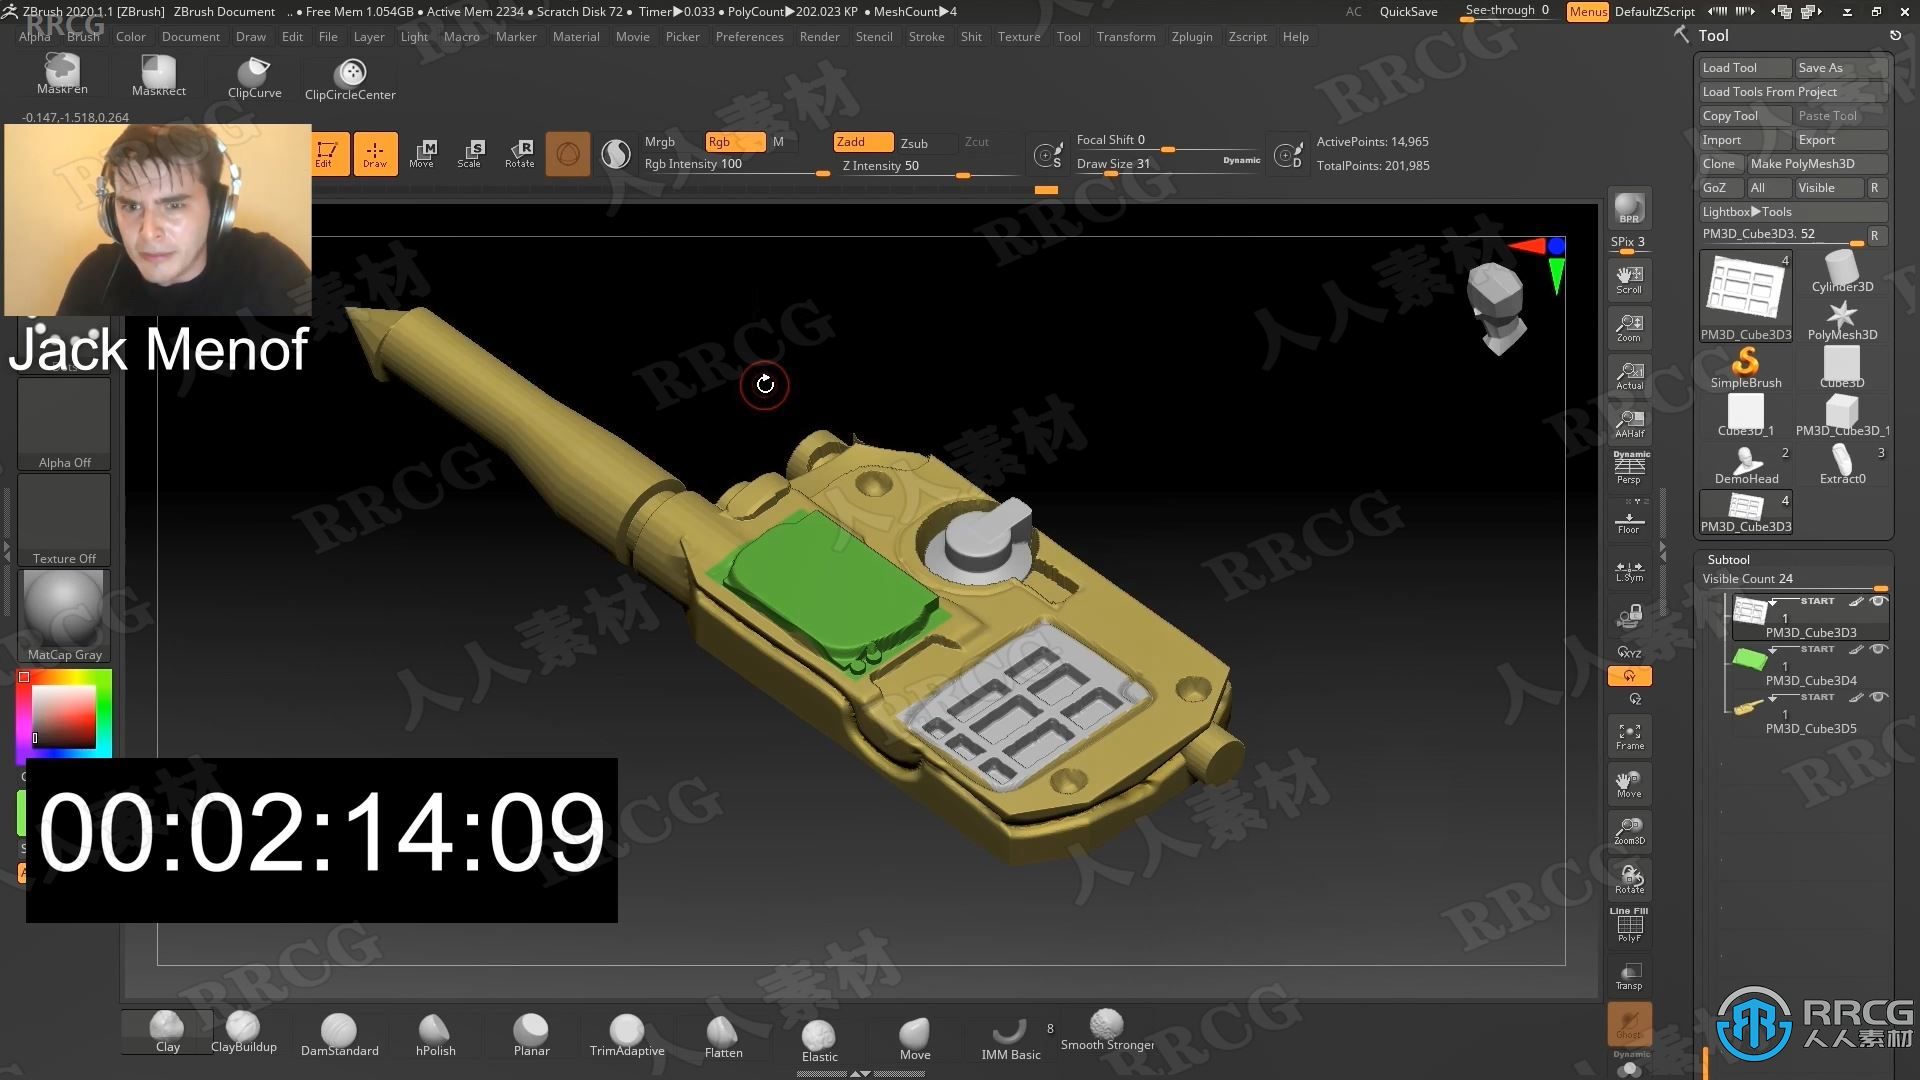Click the Clone tool button
The width and height of the screenshot is (1920, 1080).
click(x=1718, y=164)
